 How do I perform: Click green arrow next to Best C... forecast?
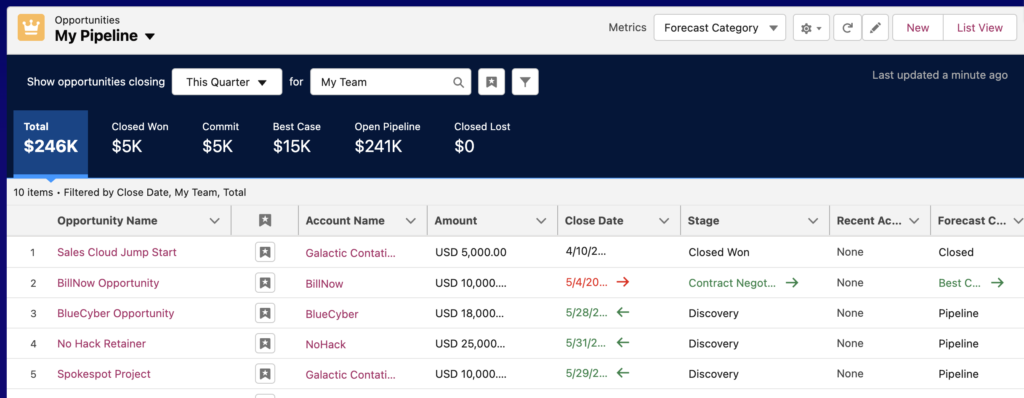(x=997, y=283)
